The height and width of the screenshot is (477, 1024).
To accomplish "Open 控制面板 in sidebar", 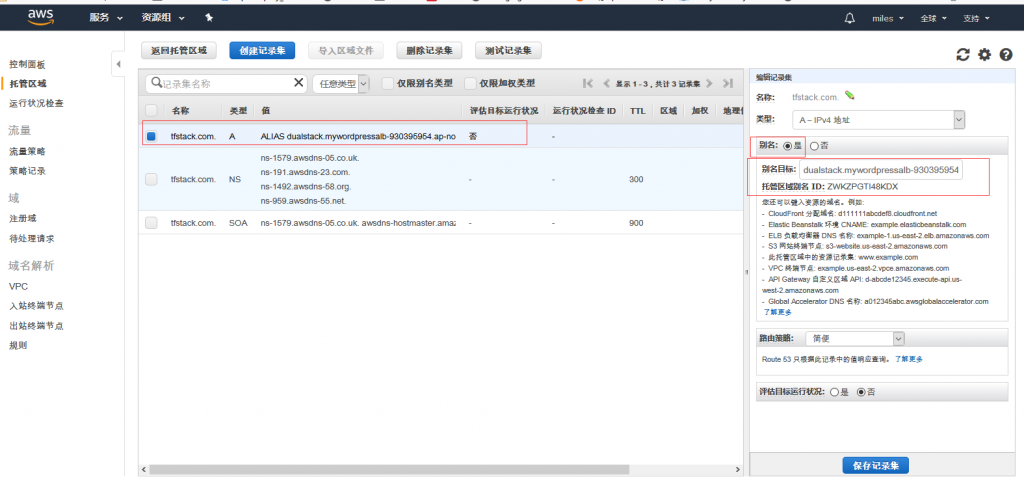I will [x=27, y=65].
